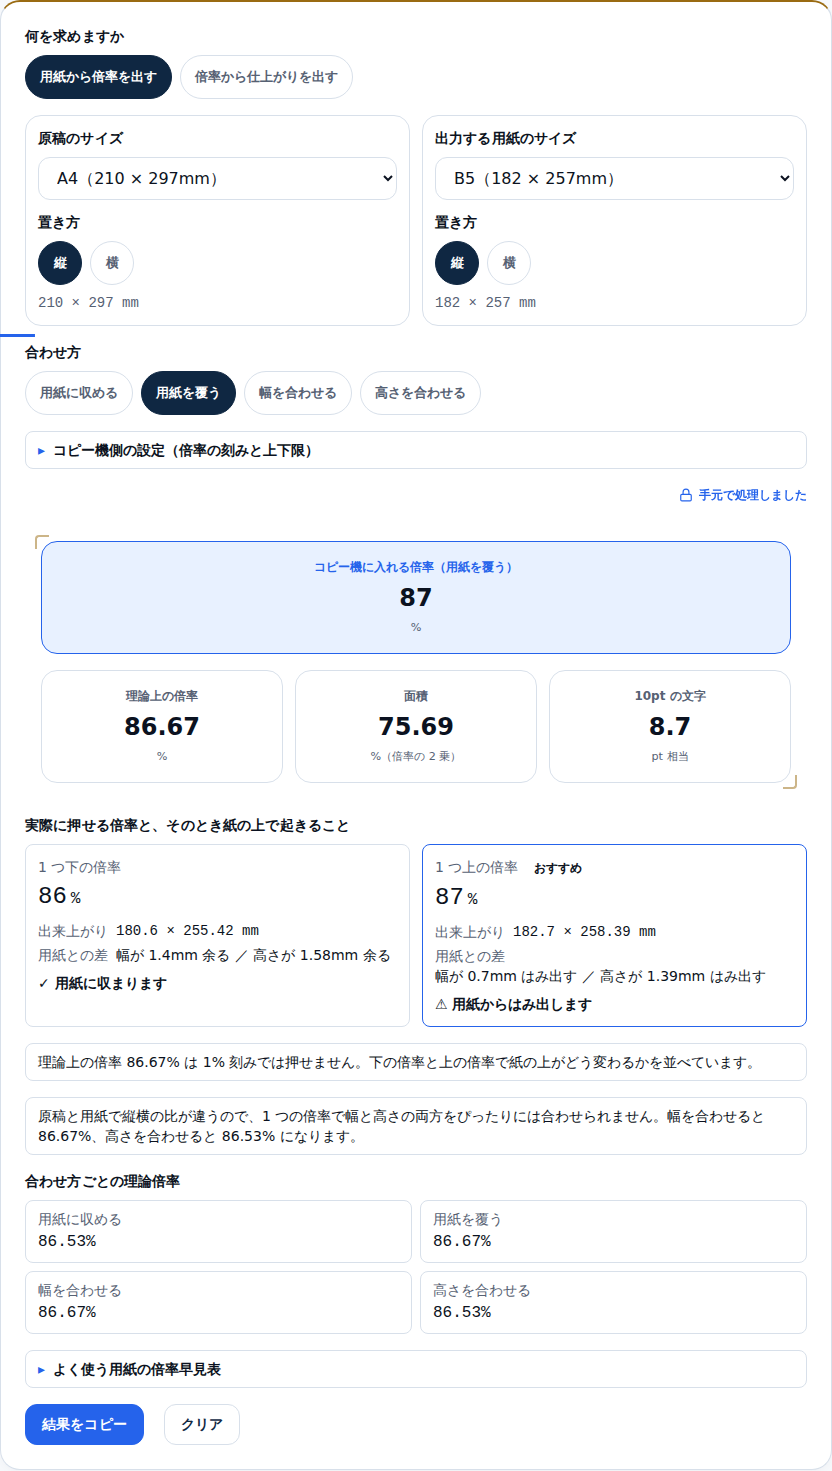
Task: Click the 理論上の倍率 86.67 card
Action: point(162,726)
